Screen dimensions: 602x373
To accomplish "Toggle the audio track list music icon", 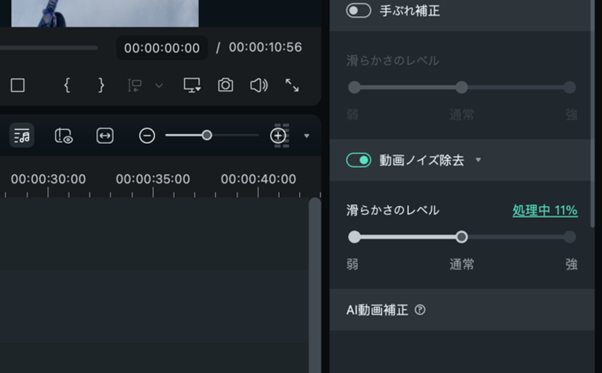I will (x=22, y=135).
